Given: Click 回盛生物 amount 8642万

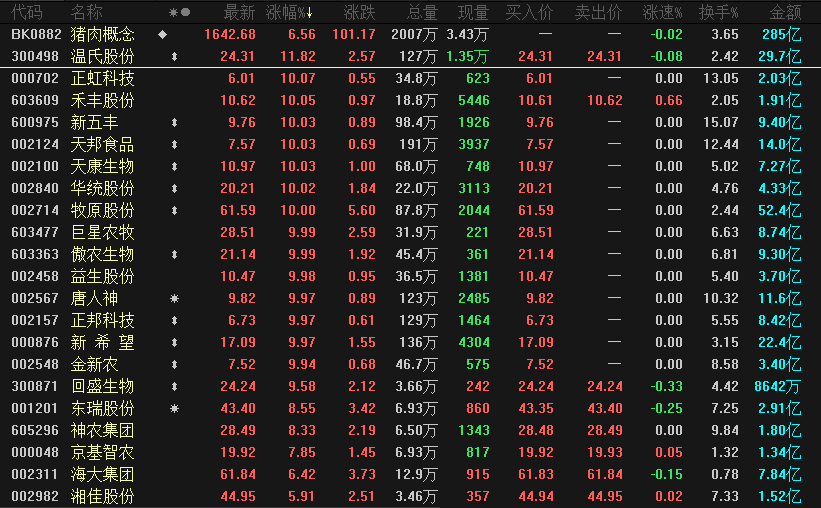Looking at the screenshot, I should click(x=778, y=386).
